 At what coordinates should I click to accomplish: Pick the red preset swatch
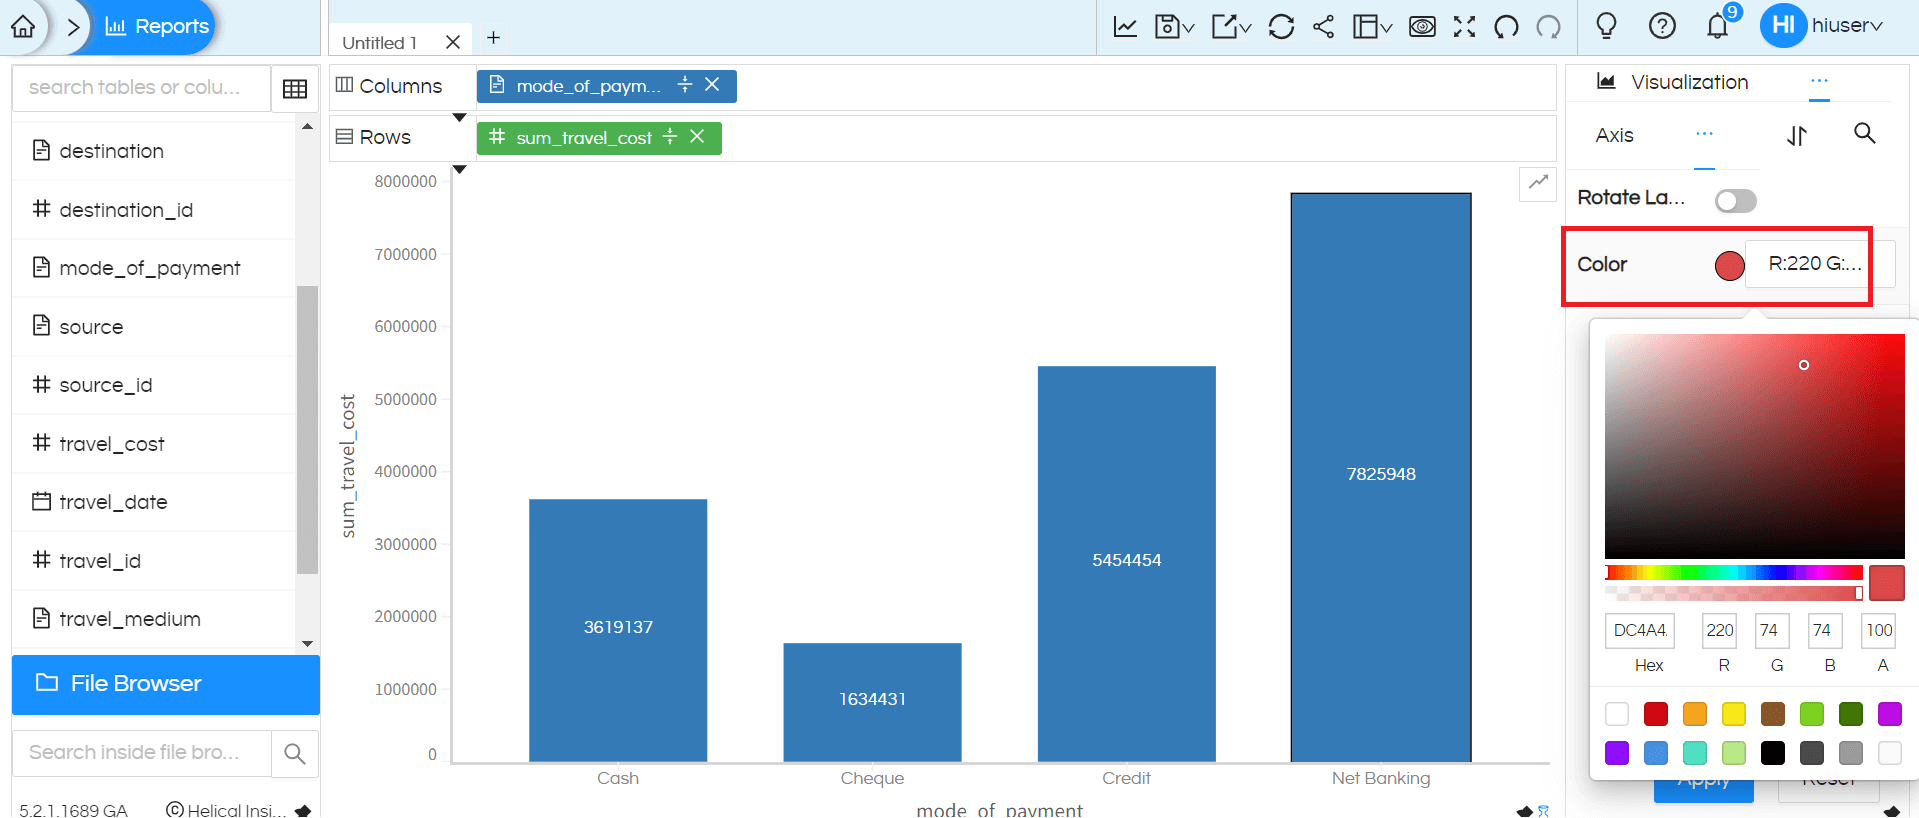(x=1656, y=714)
